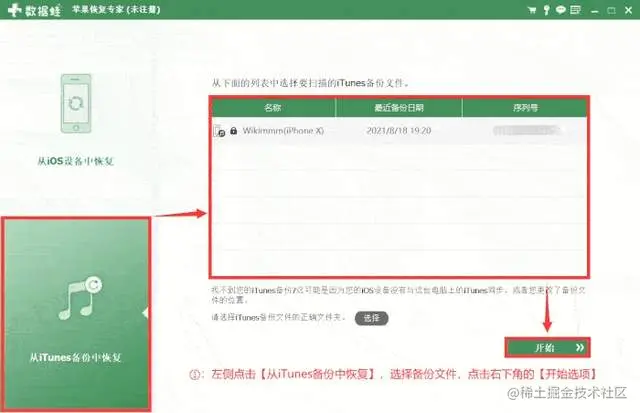Open the menu list icon in title bar
This screenshot has width=640, height=413.
[x=576, y=10]
